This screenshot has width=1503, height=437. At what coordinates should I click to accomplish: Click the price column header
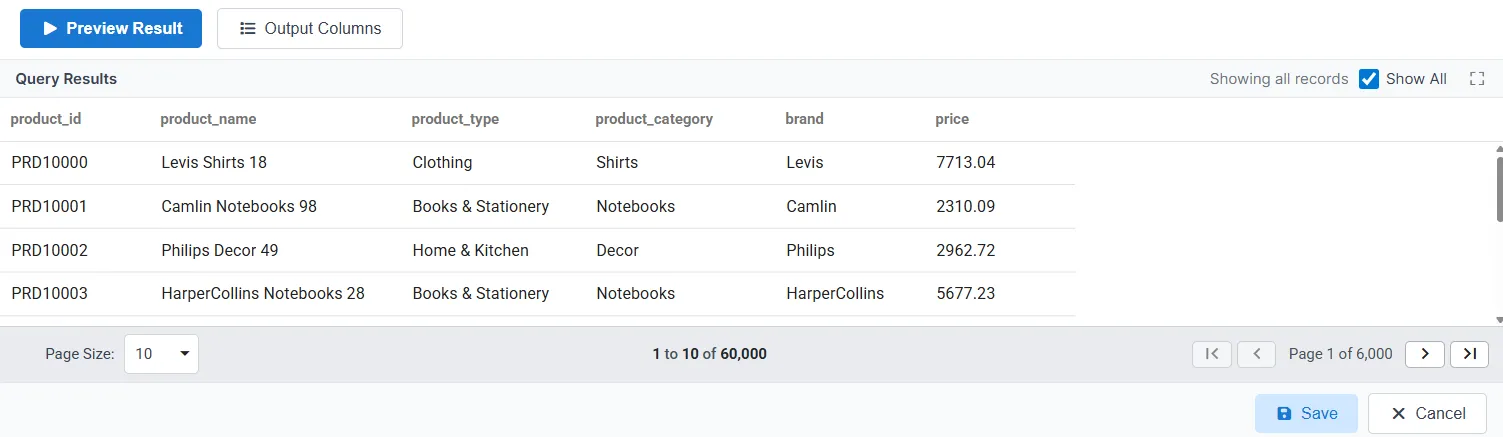pos(952,119)
